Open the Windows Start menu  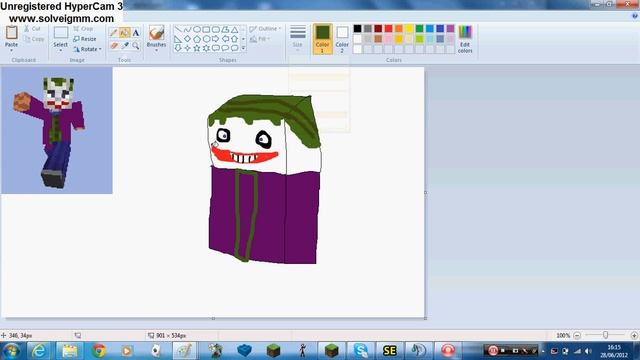[11, 351]
